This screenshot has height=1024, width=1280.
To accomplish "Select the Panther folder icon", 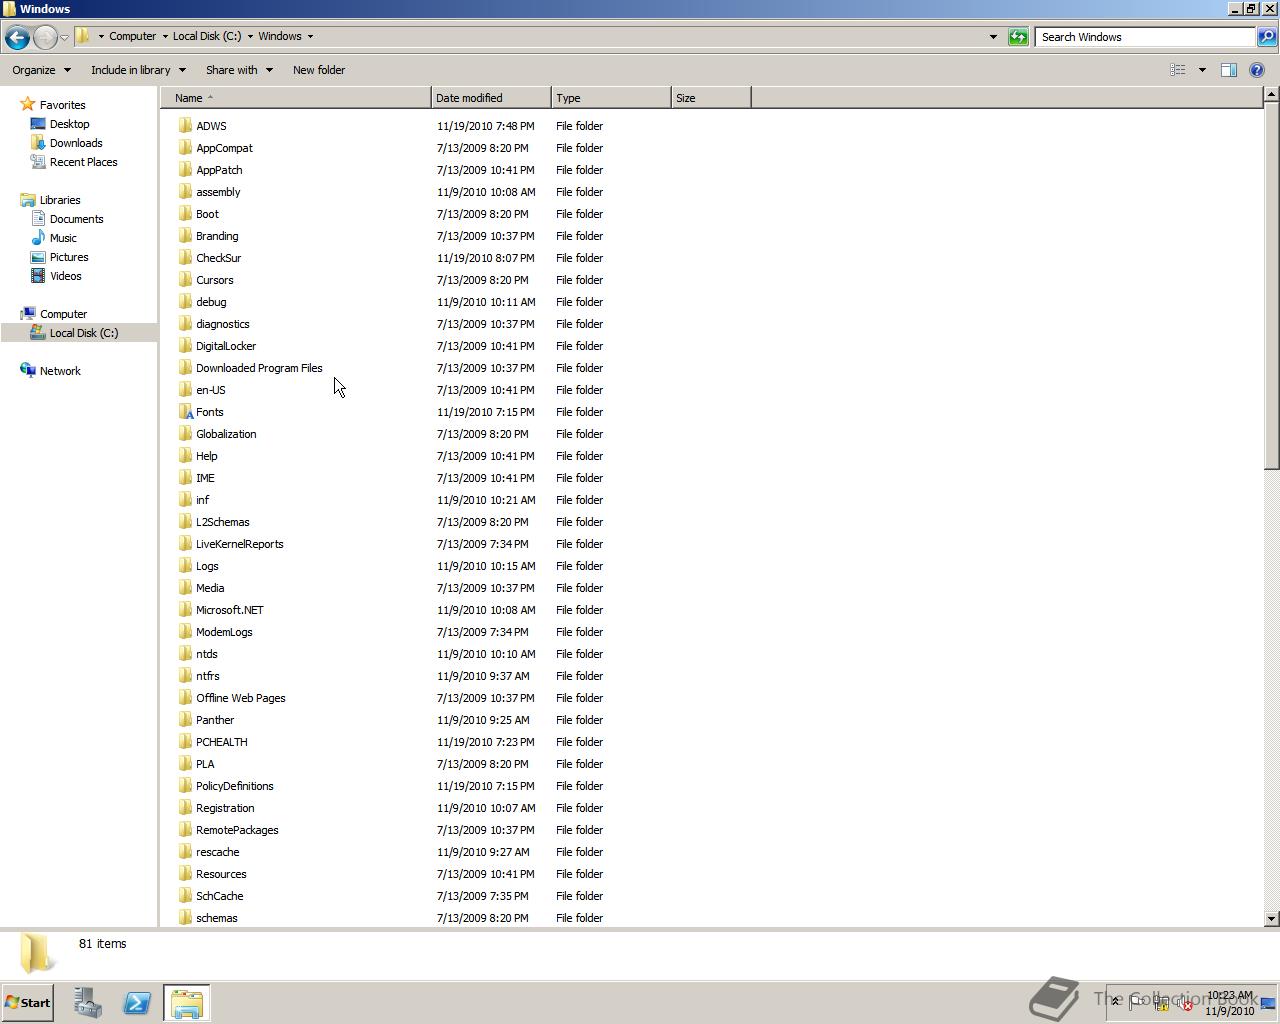I will click(x=185, y=720).
